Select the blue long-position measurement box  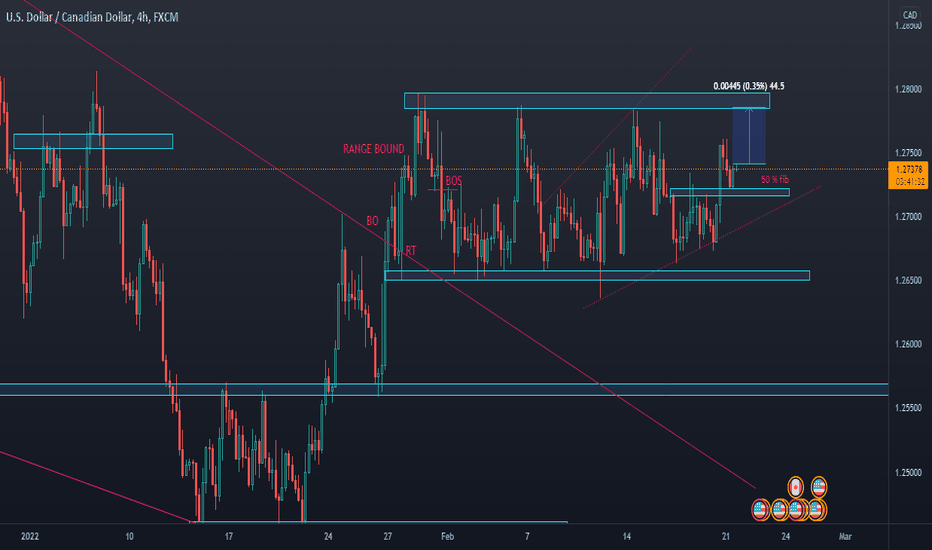749,136
